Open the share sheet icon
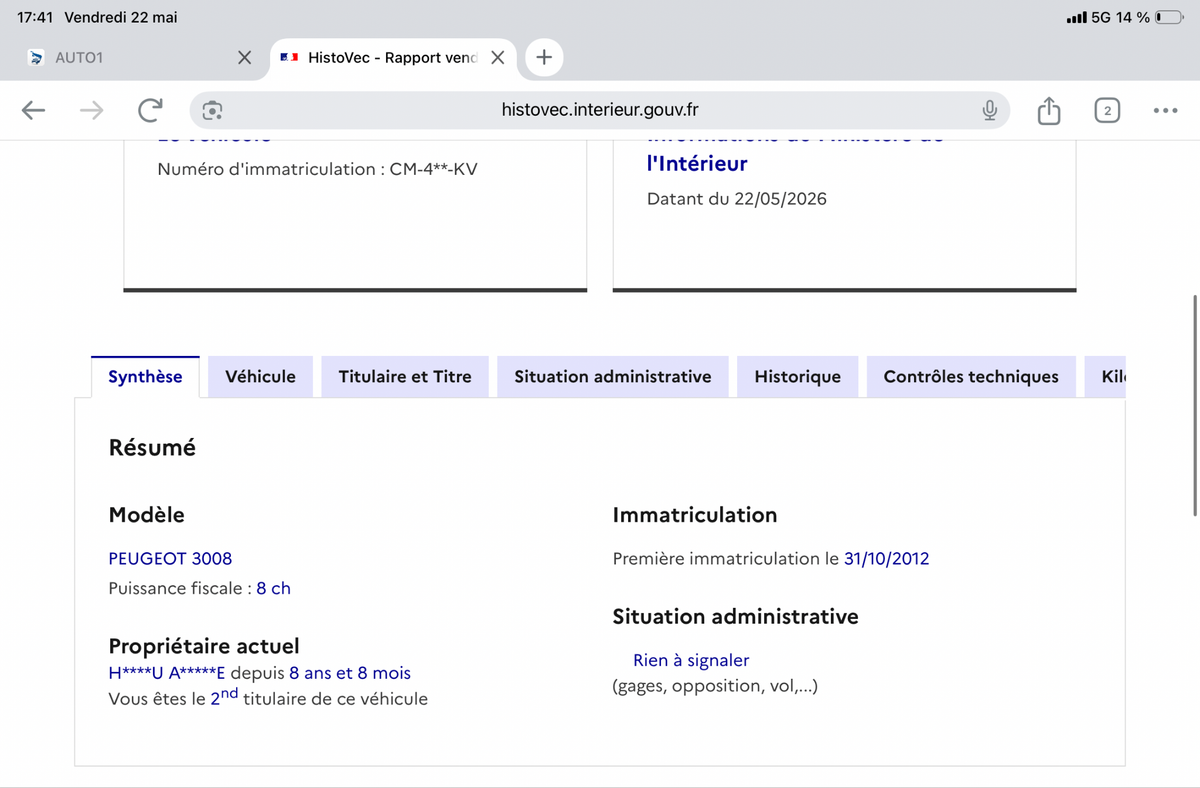1200x788 pixels. (x=1048, y=110)
